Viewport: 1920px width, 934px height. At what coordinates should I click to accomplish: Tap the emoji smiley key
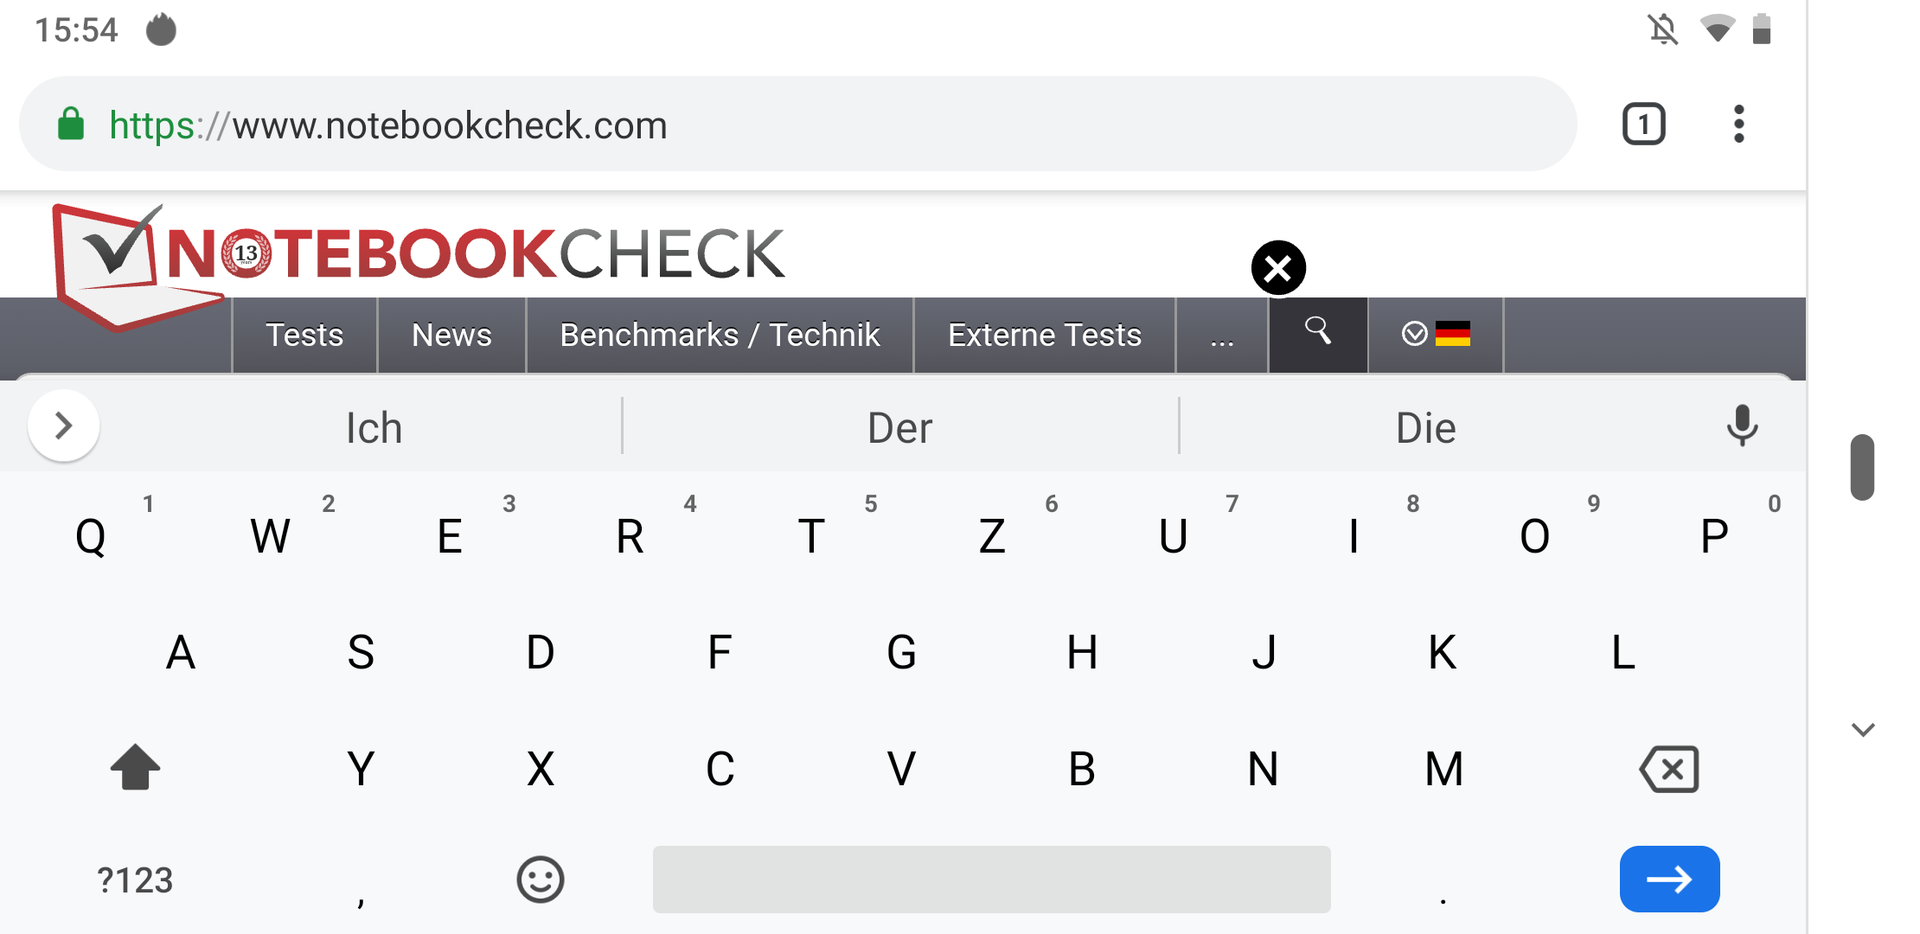[x=540, y=880]
